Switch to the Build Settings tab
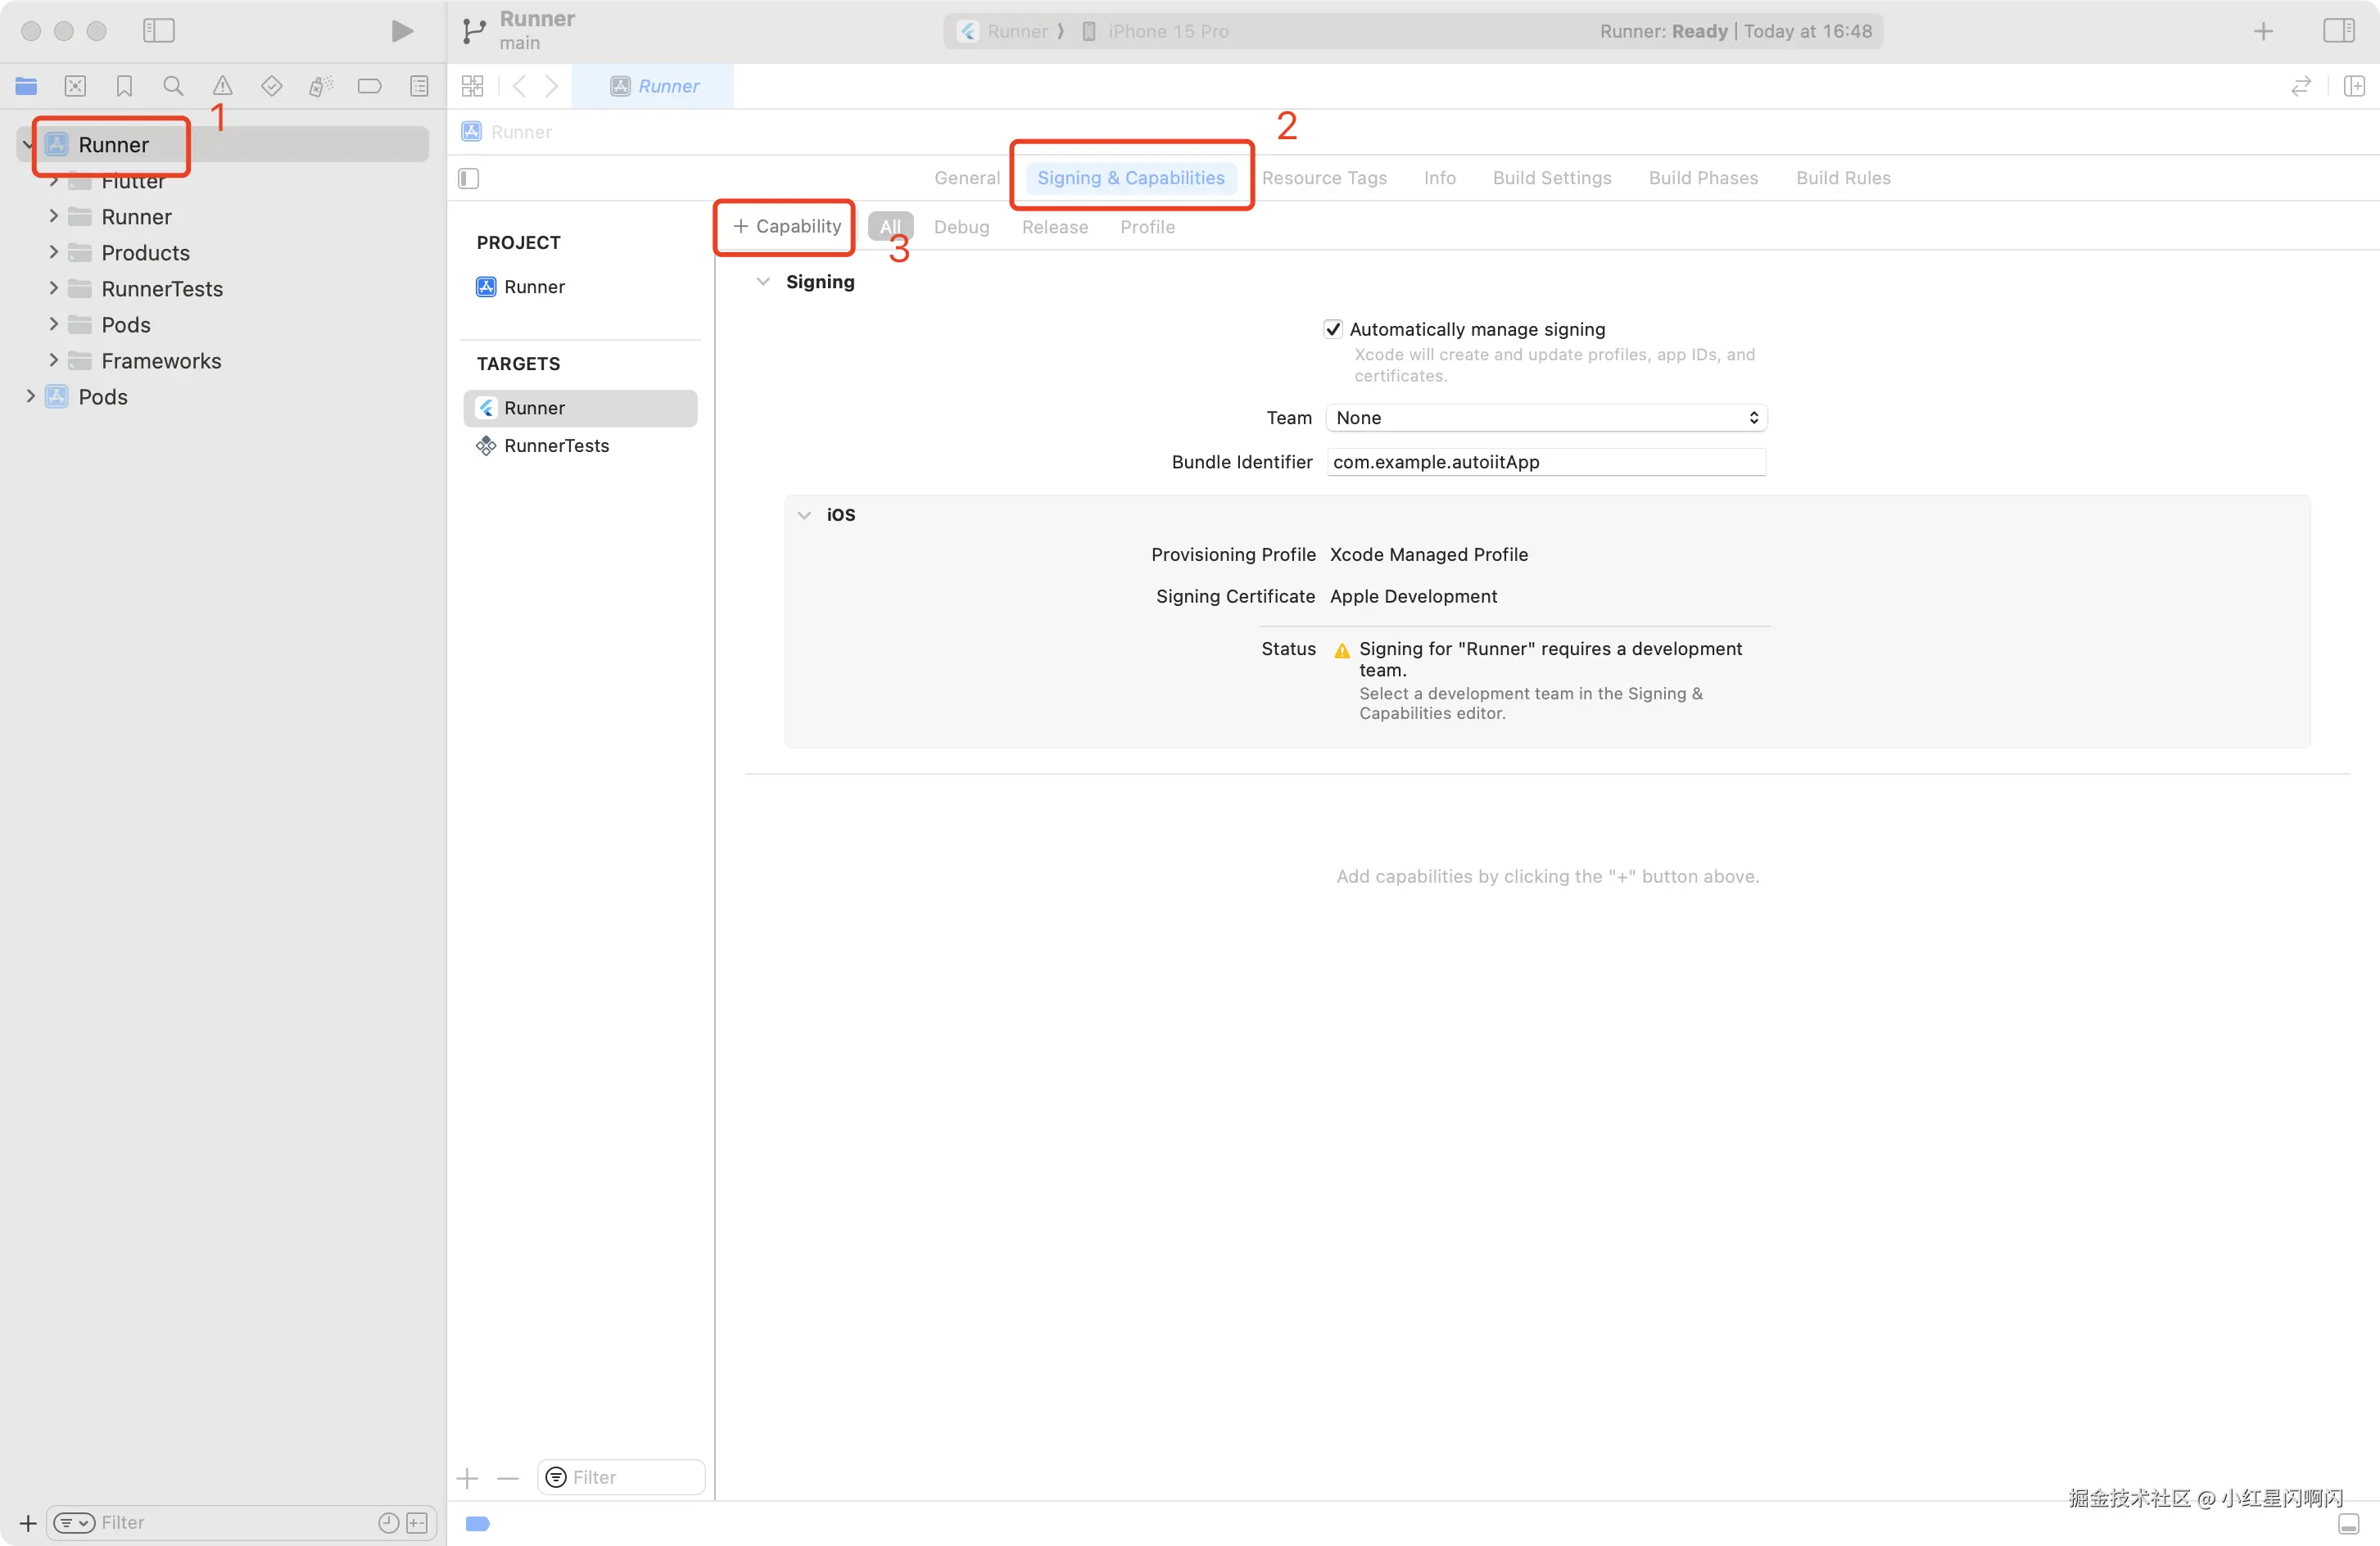 coord(1552,178)
